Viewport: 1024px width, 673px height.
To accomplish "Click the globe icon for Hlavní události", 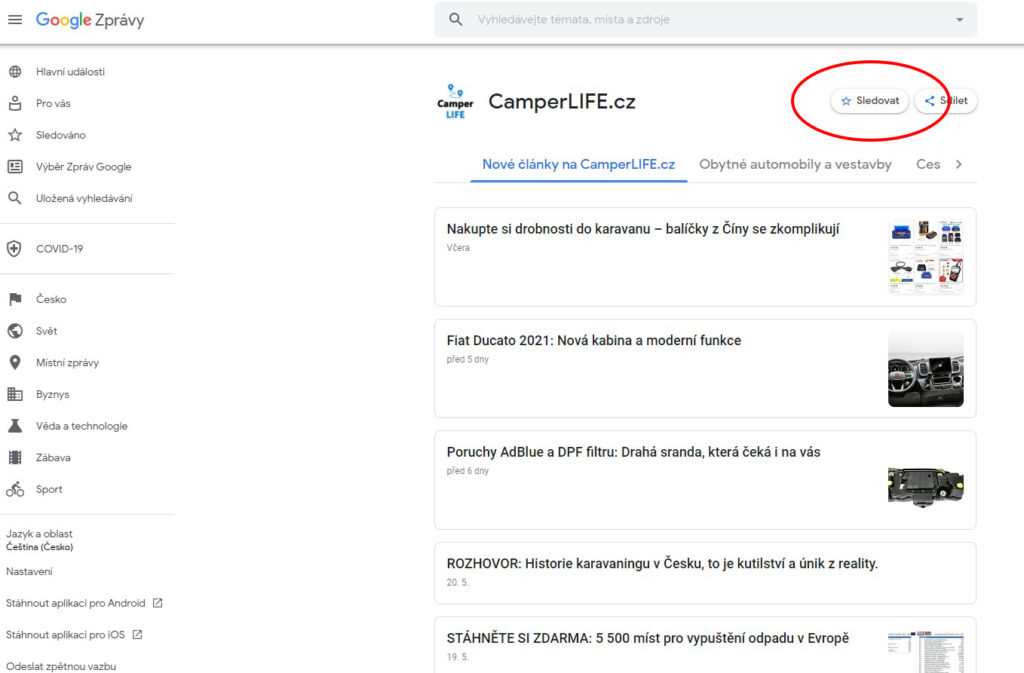I will pos(15,72).
